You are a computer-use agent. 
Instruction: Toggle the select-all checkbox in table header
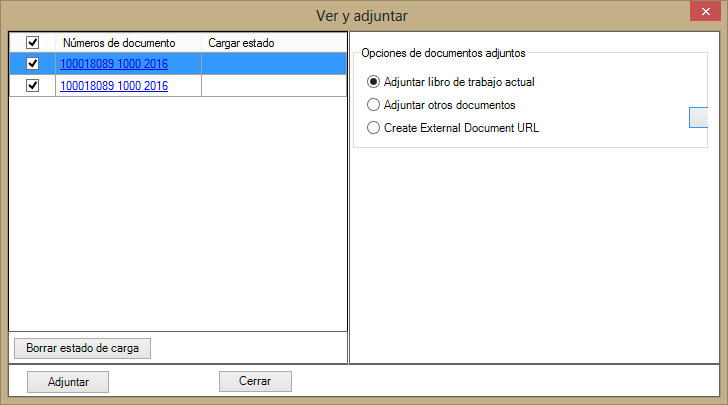[x=32, y=42]
